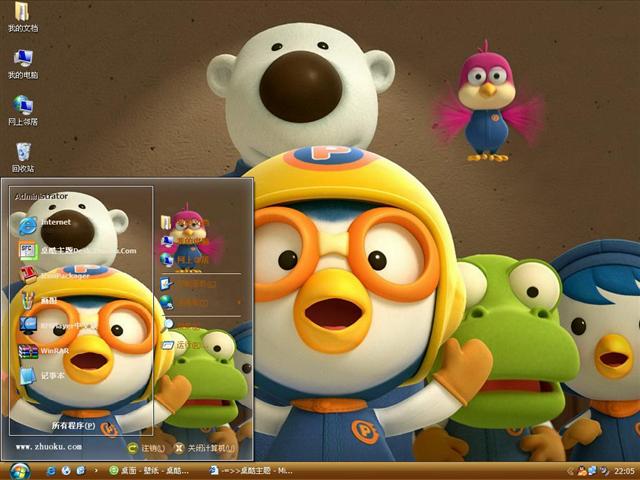
Task: Click the show desktop quick launch icon
Action: [x=81, y=471]
